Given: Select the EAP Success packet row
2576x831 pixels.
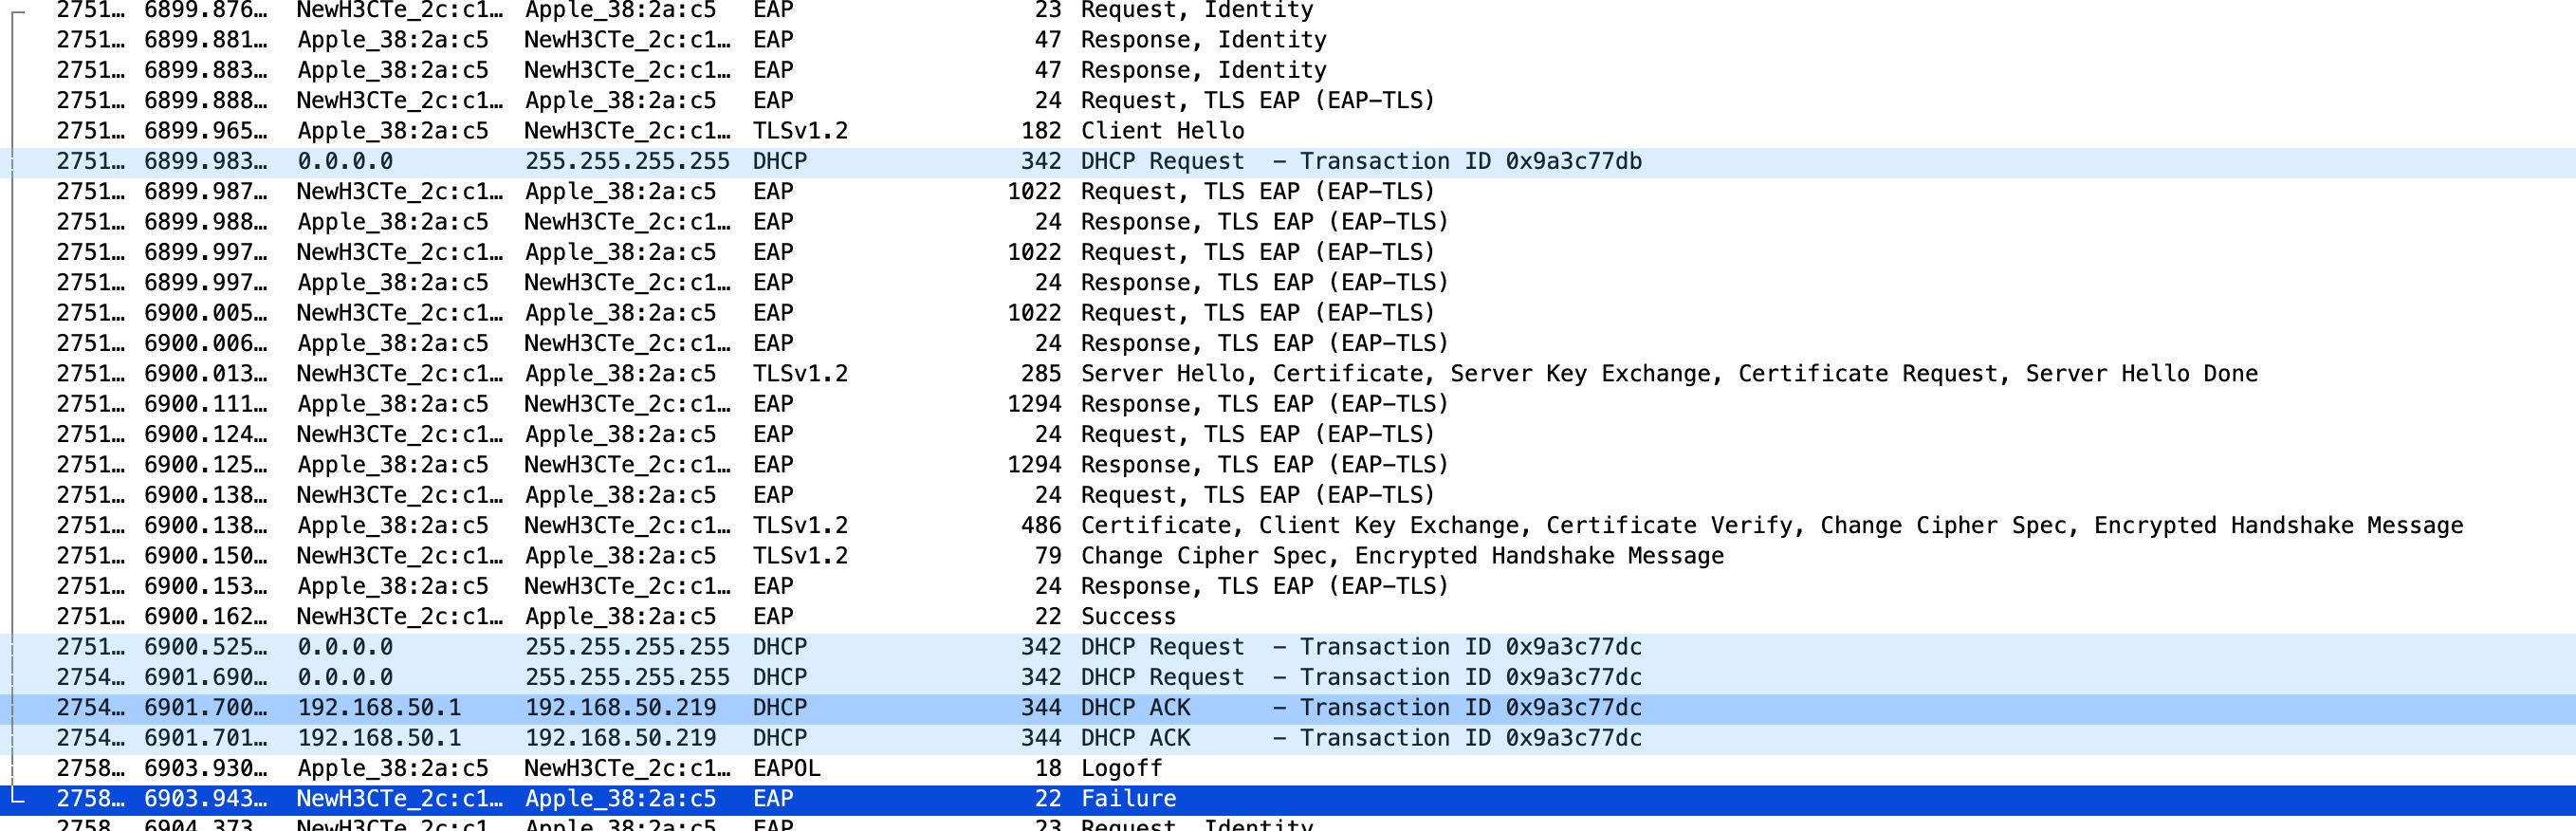Looking at the screenshot, I should tap(1127, 617).
